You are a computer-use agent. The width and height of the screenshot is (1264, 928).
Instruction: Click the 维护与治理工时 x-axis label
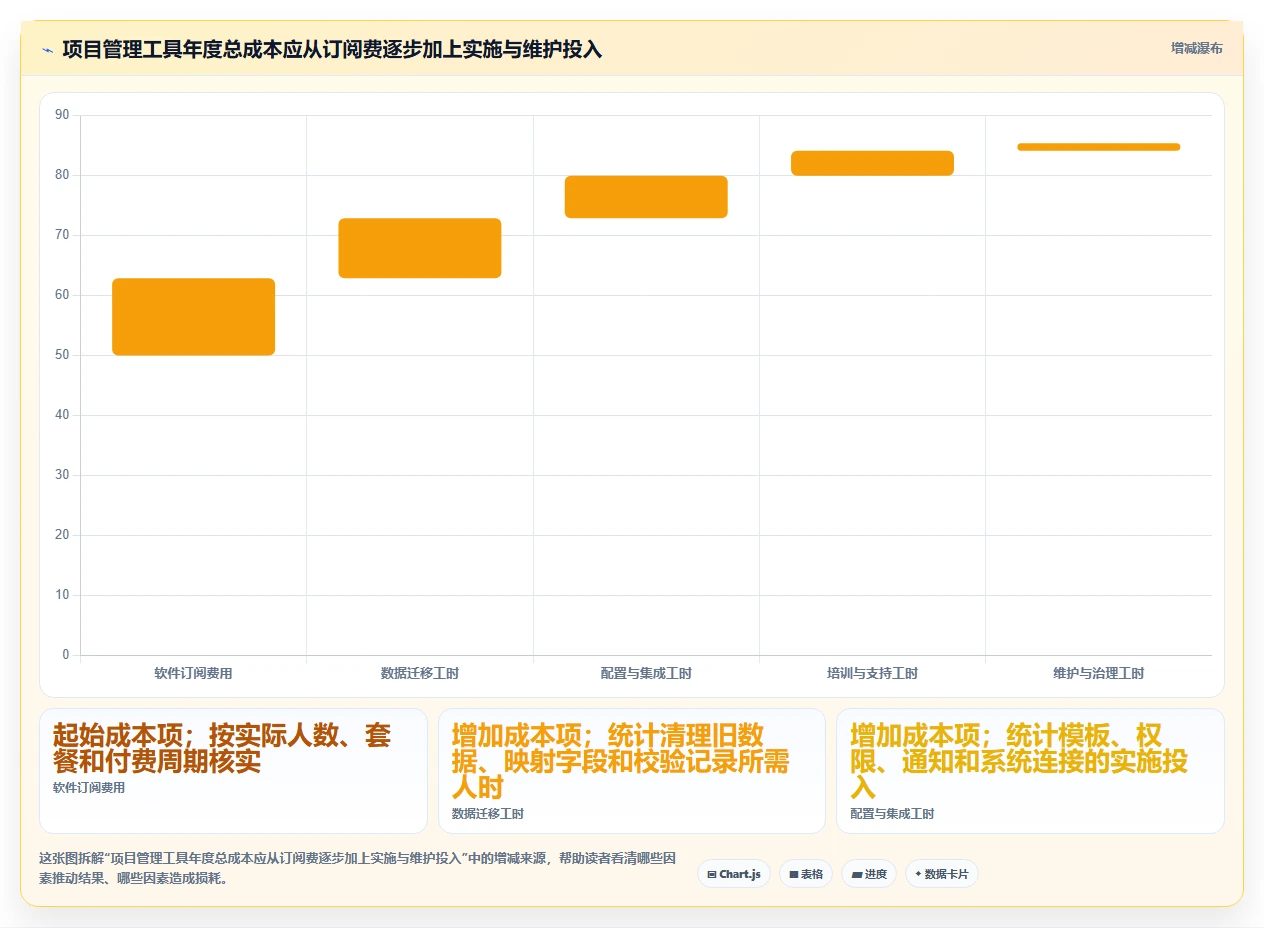[x=1099, y=673]
